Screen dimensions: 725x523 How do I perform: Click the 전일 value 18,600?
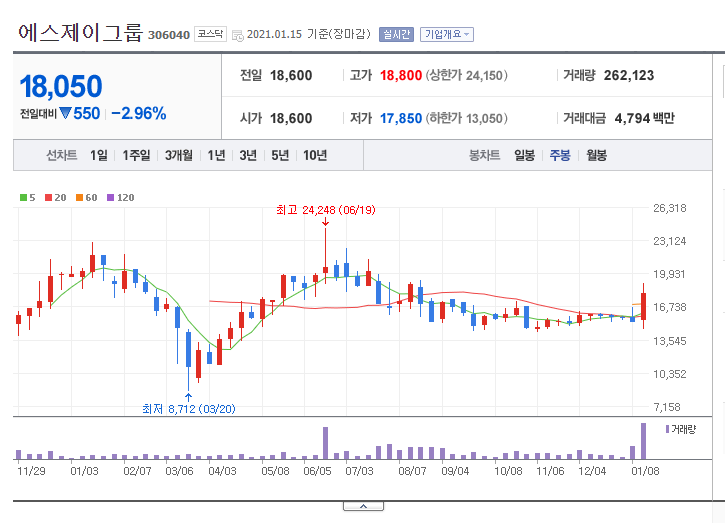click(x=291, y=75)
